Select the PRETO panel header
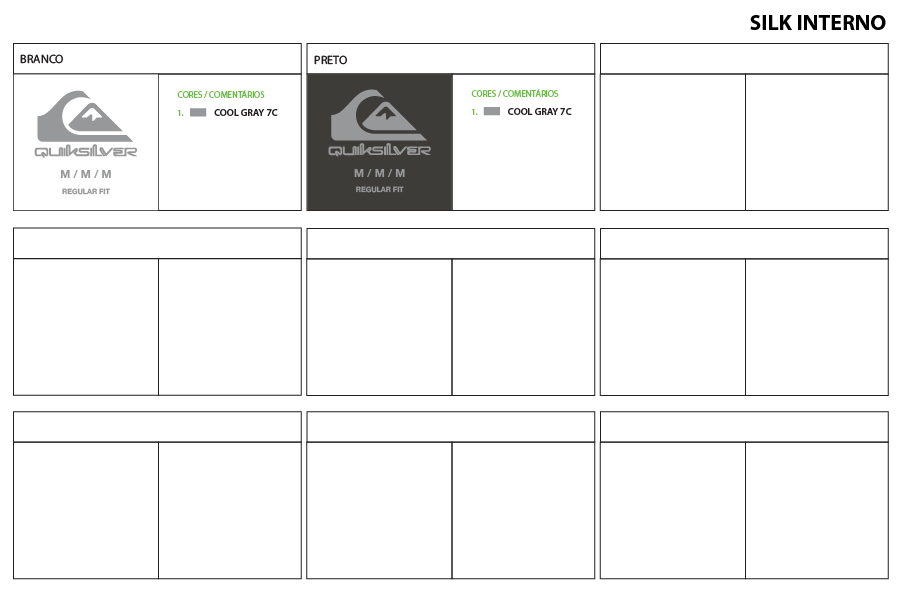Image resolution: width=900 pixels, height=600 pixels. pyautogui.click(x=451, y=59)
